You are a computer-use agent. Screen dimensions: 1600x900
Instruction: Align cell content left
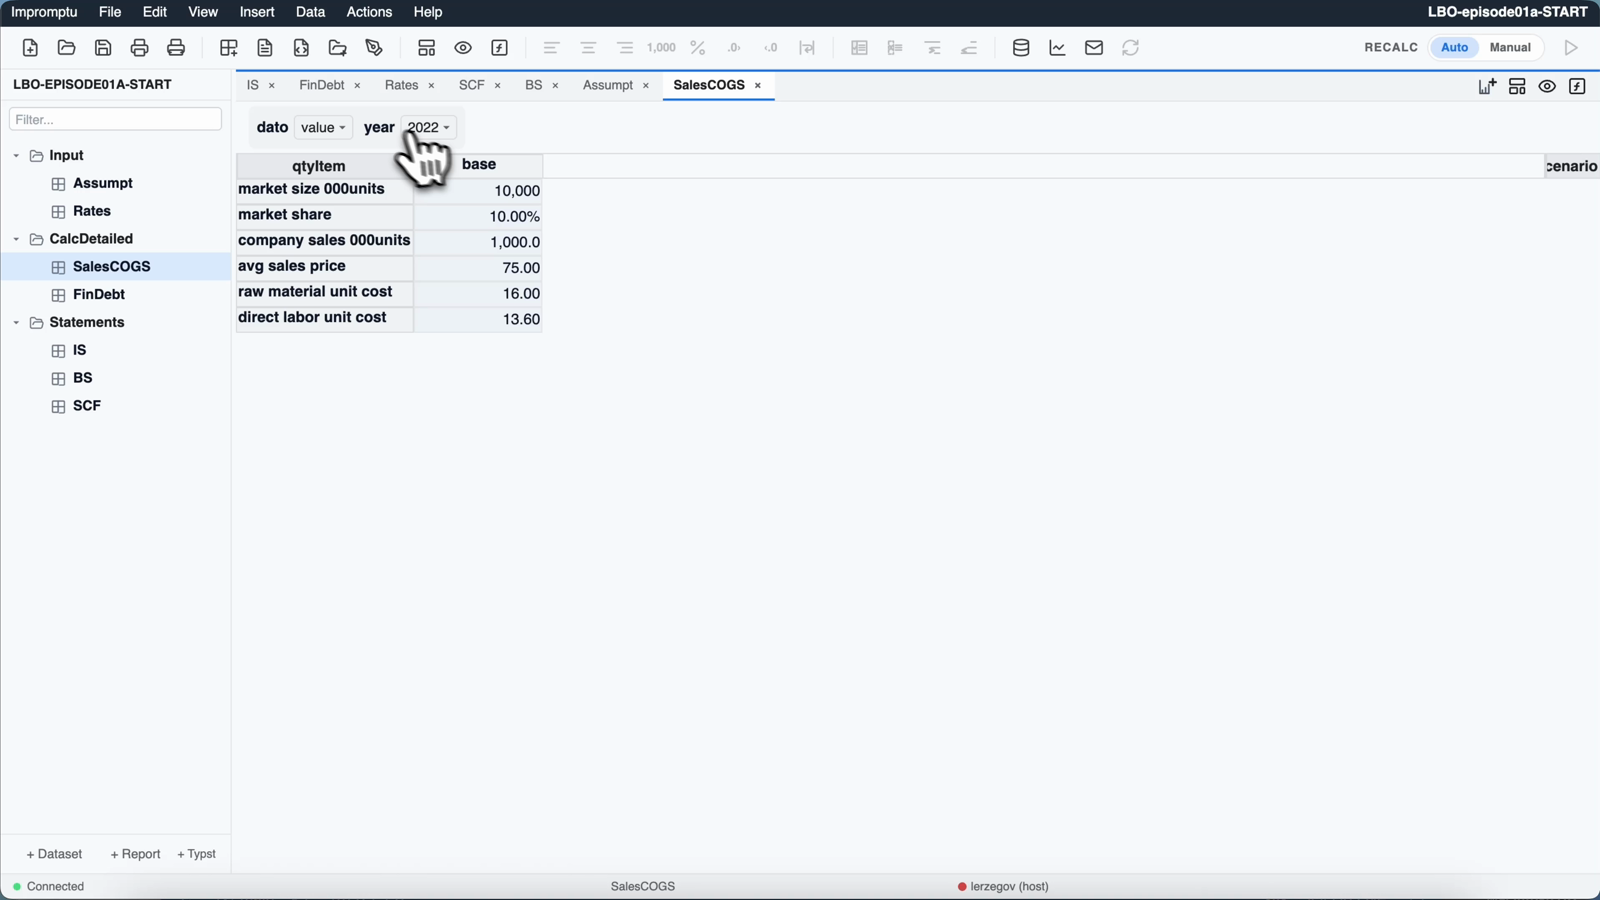pos(551,48)
